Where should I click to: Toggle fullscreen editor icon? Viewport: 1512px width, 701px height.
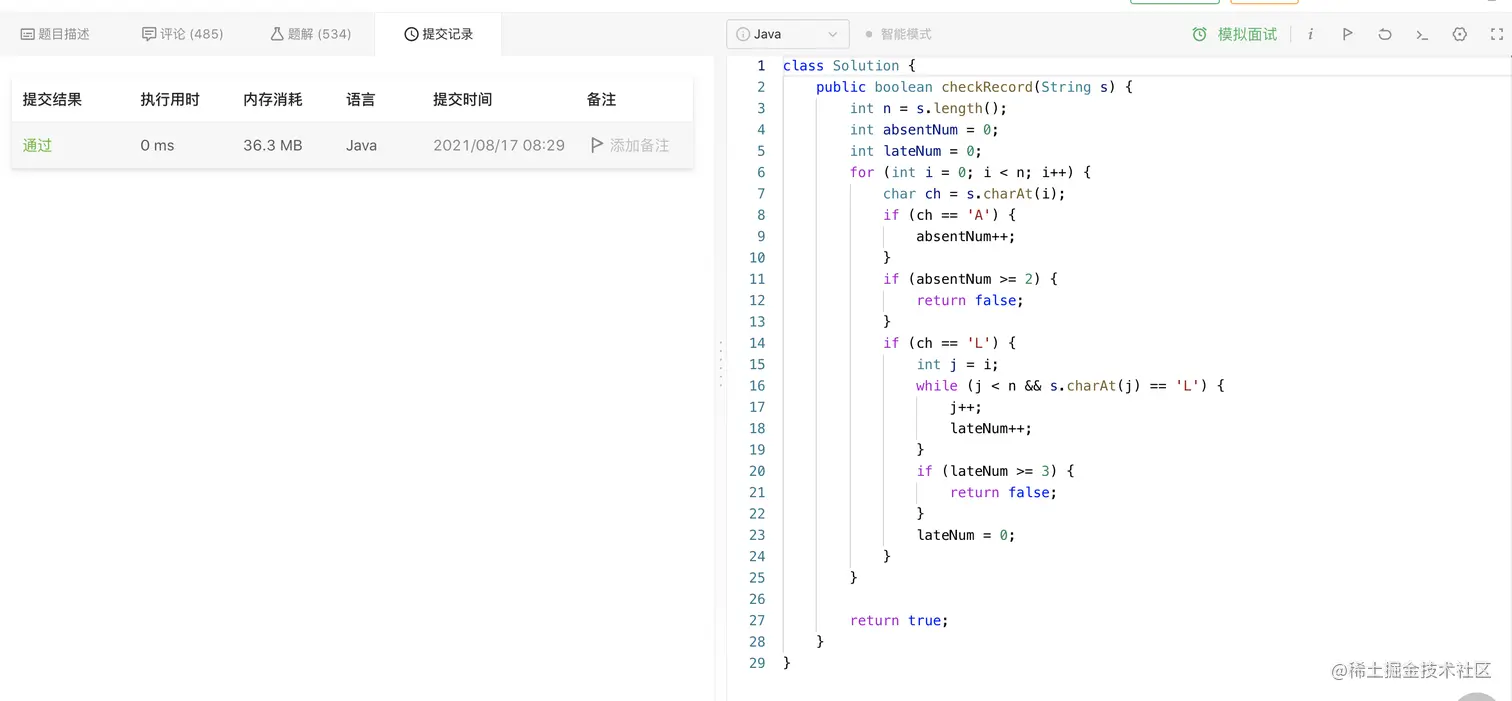pyautogui.click(x=1497, y=34)
